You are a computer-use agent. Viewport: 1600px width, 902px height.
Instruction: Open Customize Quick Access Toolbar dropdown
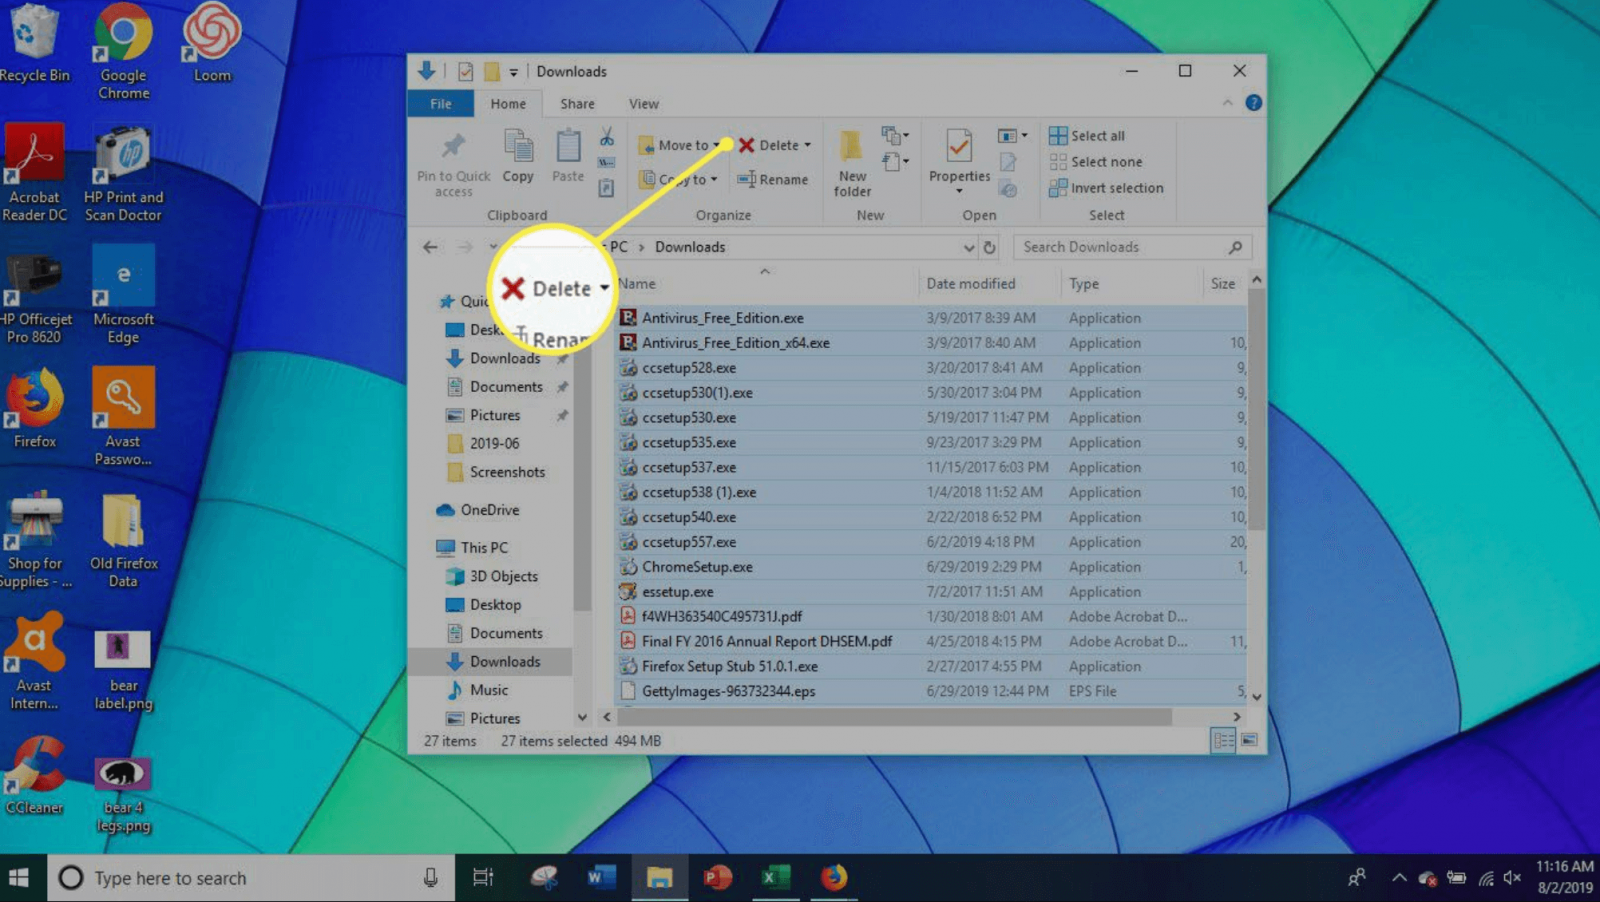click(x=513, y=72)
